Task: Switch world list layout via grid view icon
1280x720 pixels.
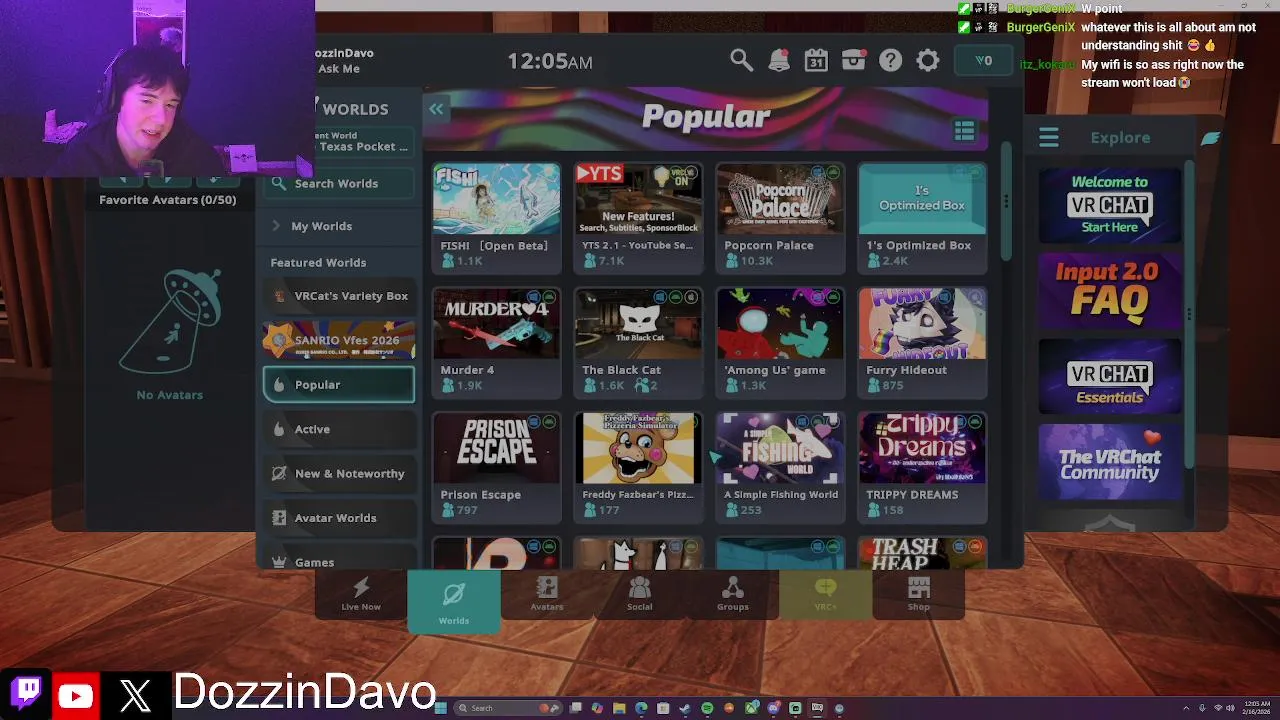Action: click(x=964, y=131)
